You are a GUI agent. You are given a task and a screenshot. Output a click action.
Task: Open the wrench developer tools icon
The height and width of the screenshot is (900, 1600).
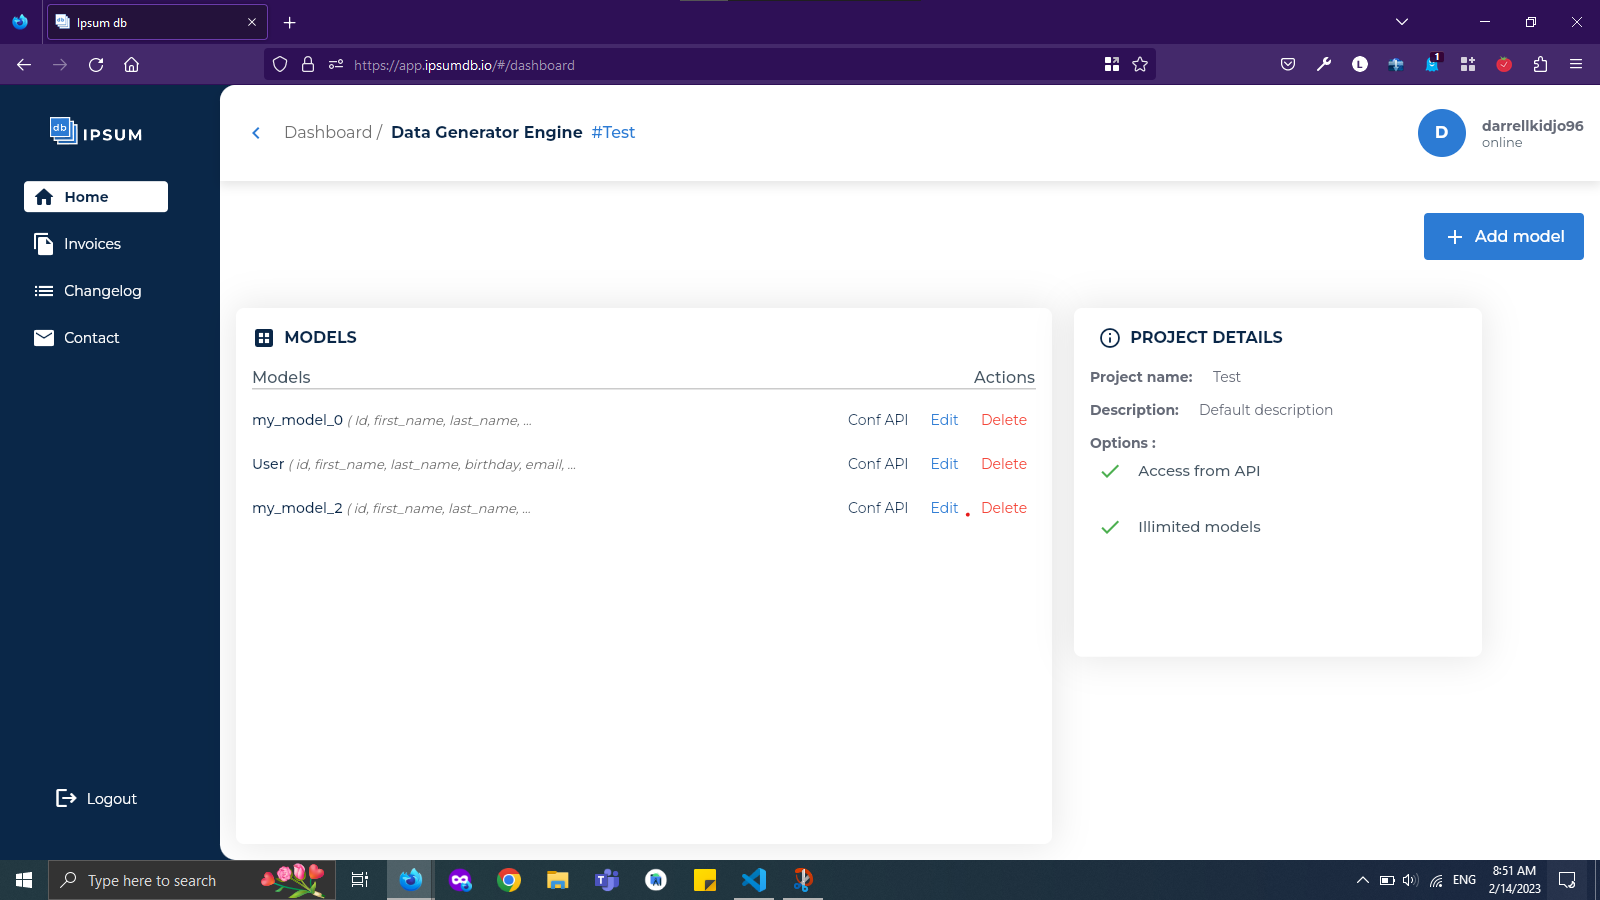point(1324,65)
